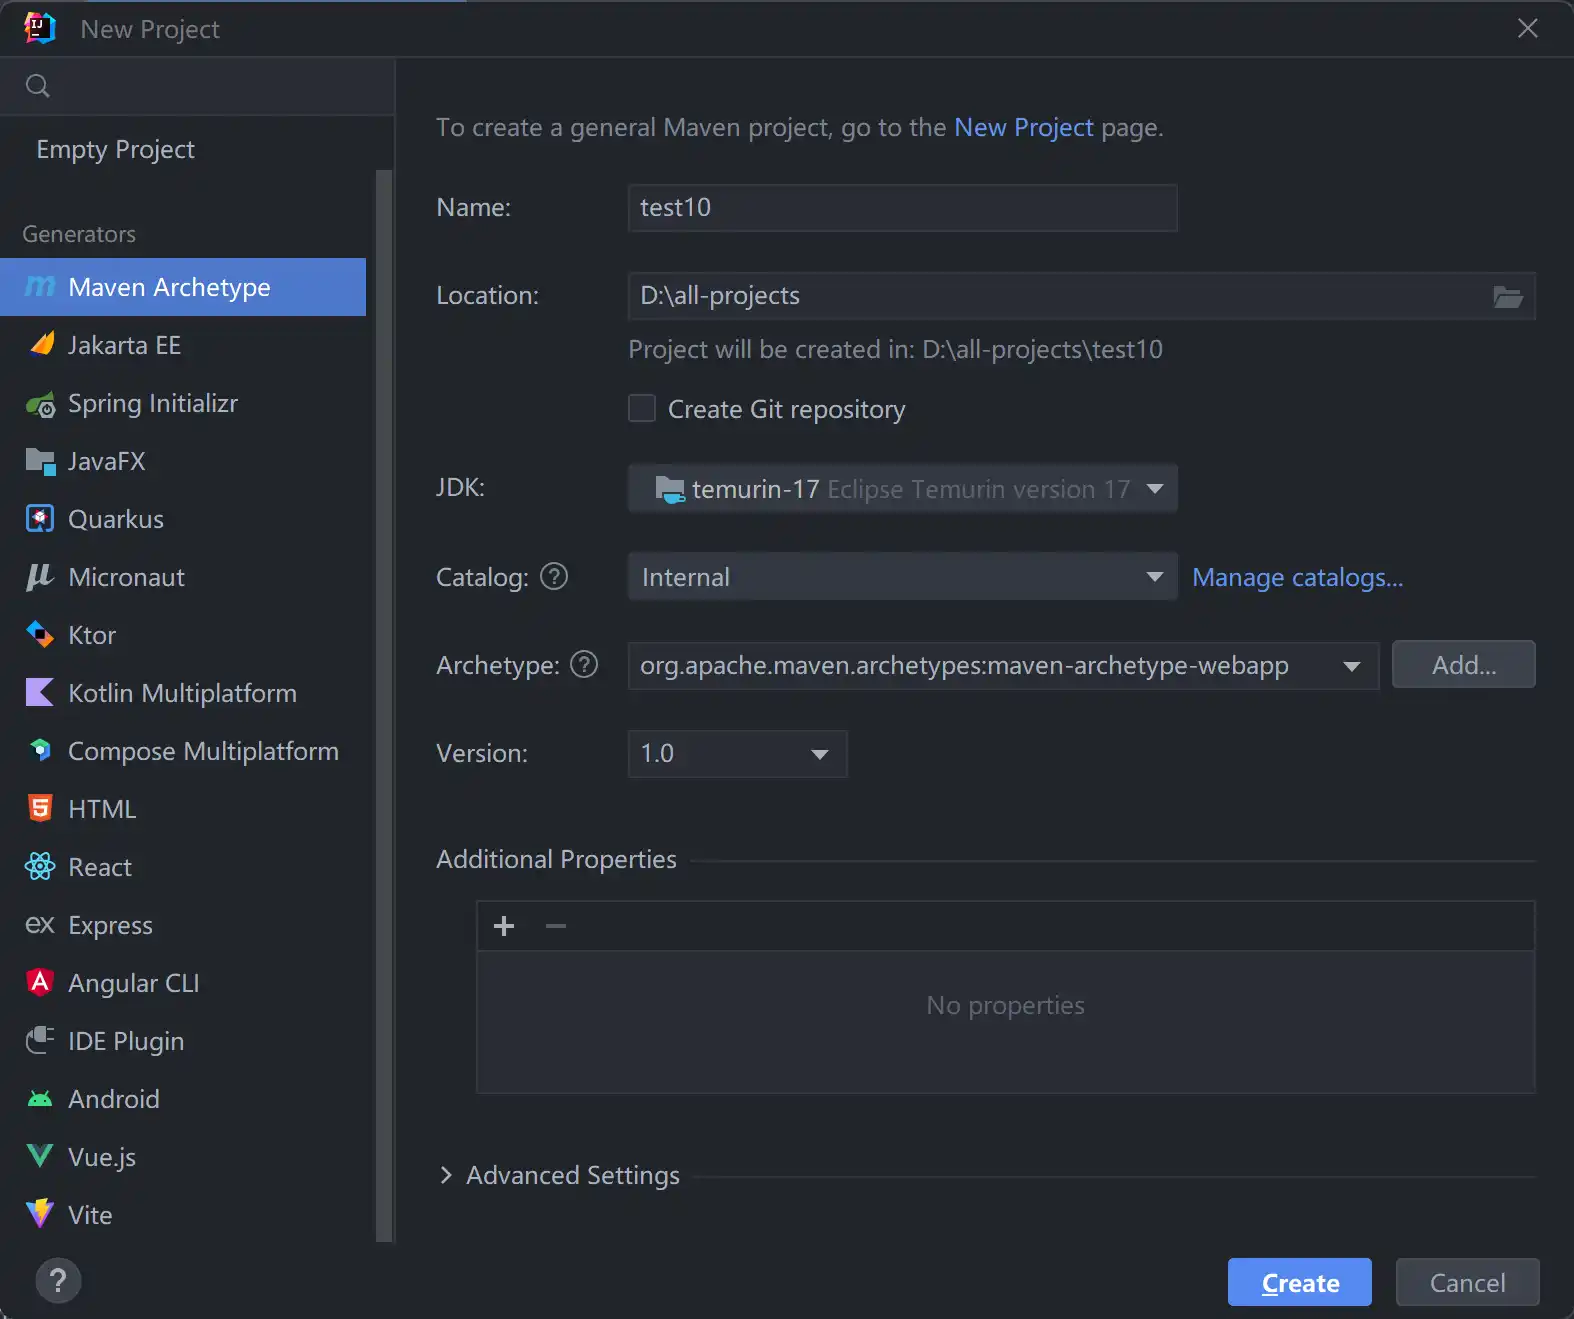The image size is (1574, 1319).
Task: Add a property with the plus icon
Action: tap(504, 926)
